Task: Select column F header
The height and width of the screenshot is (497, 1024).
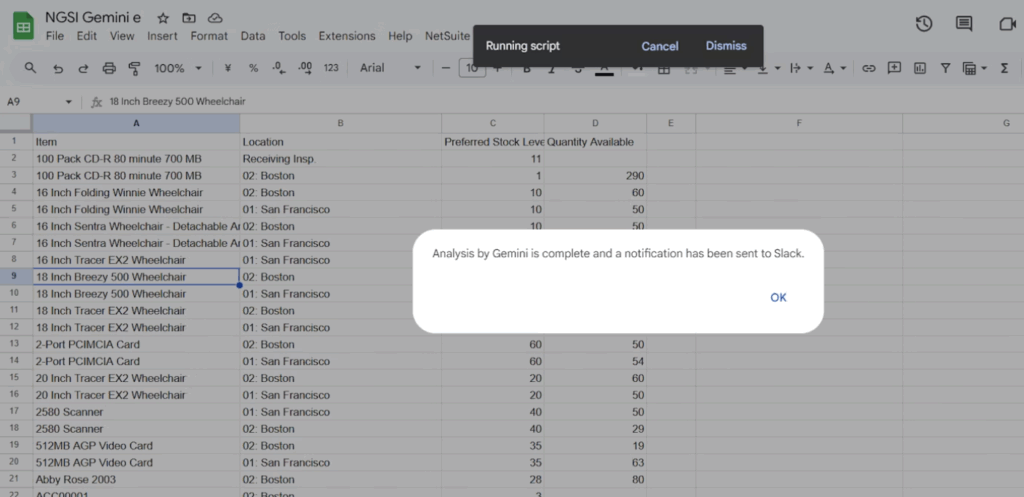Action: [x=799, y=123]
